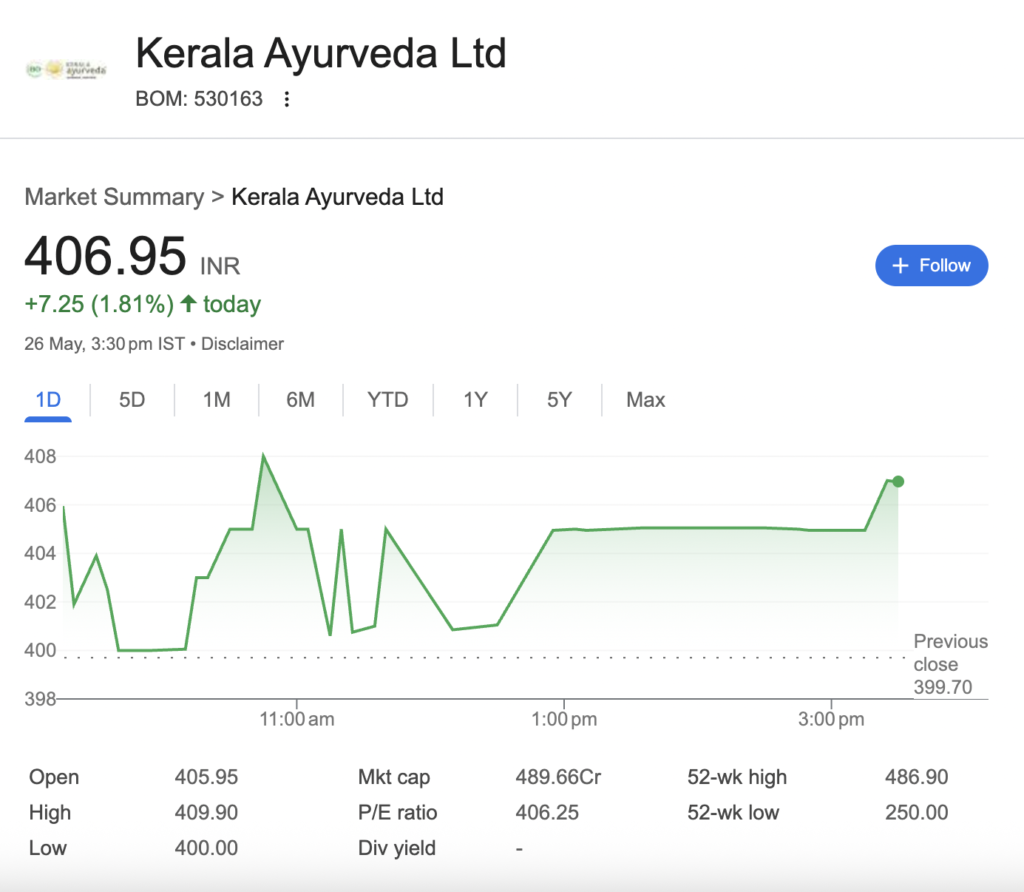Select the 1D chart range tab
Image resolution: width=1024 pixels, height=892 pixels.
(48, 400)
